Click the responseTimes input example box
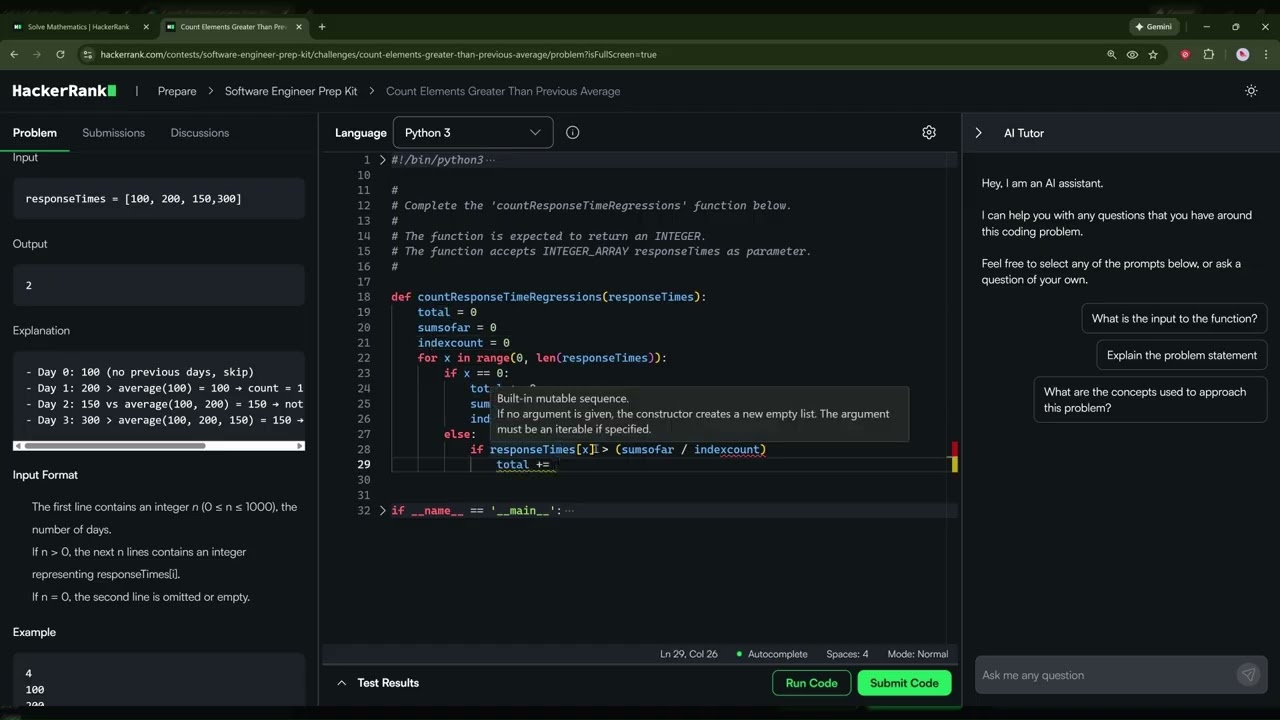This screenshot has width=1280, height=720. point(158,199)
